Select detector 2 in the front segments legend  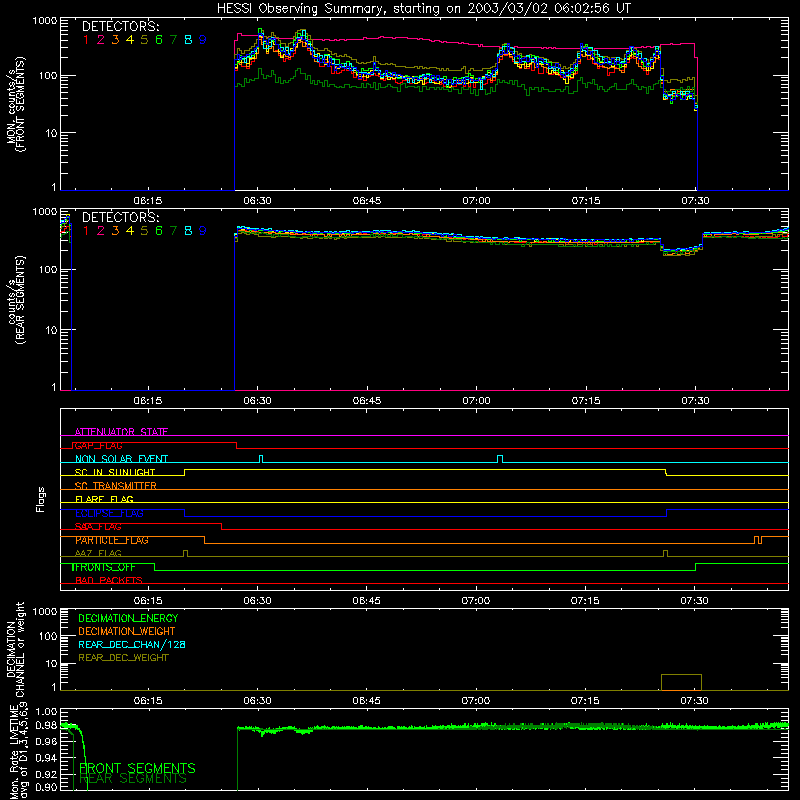click(x=101, y=40)
